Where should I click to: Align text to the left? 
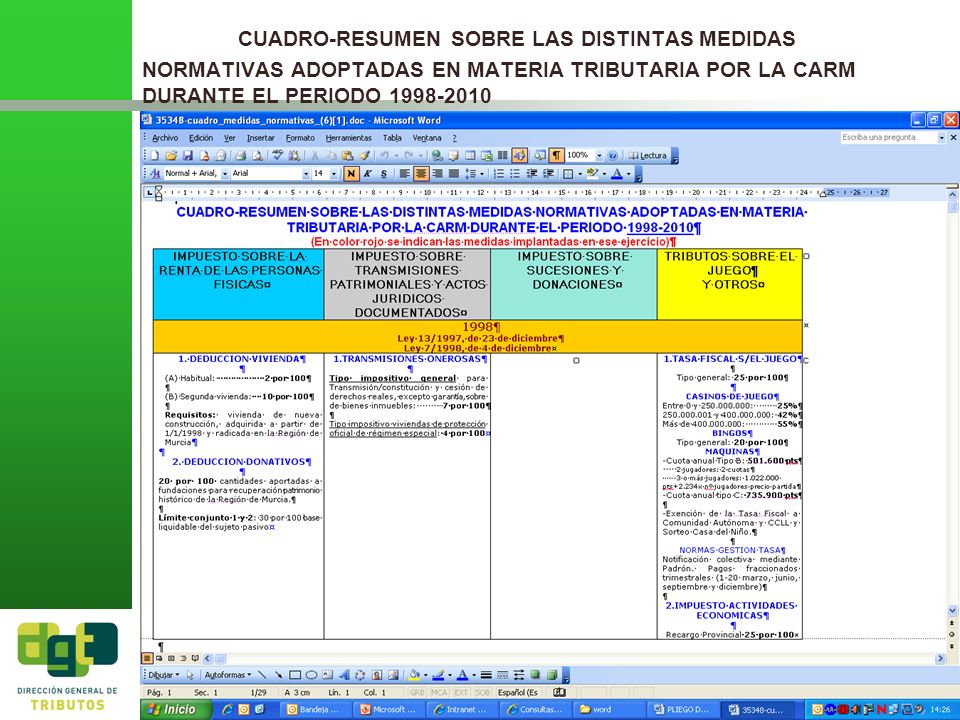coord(405,173)
